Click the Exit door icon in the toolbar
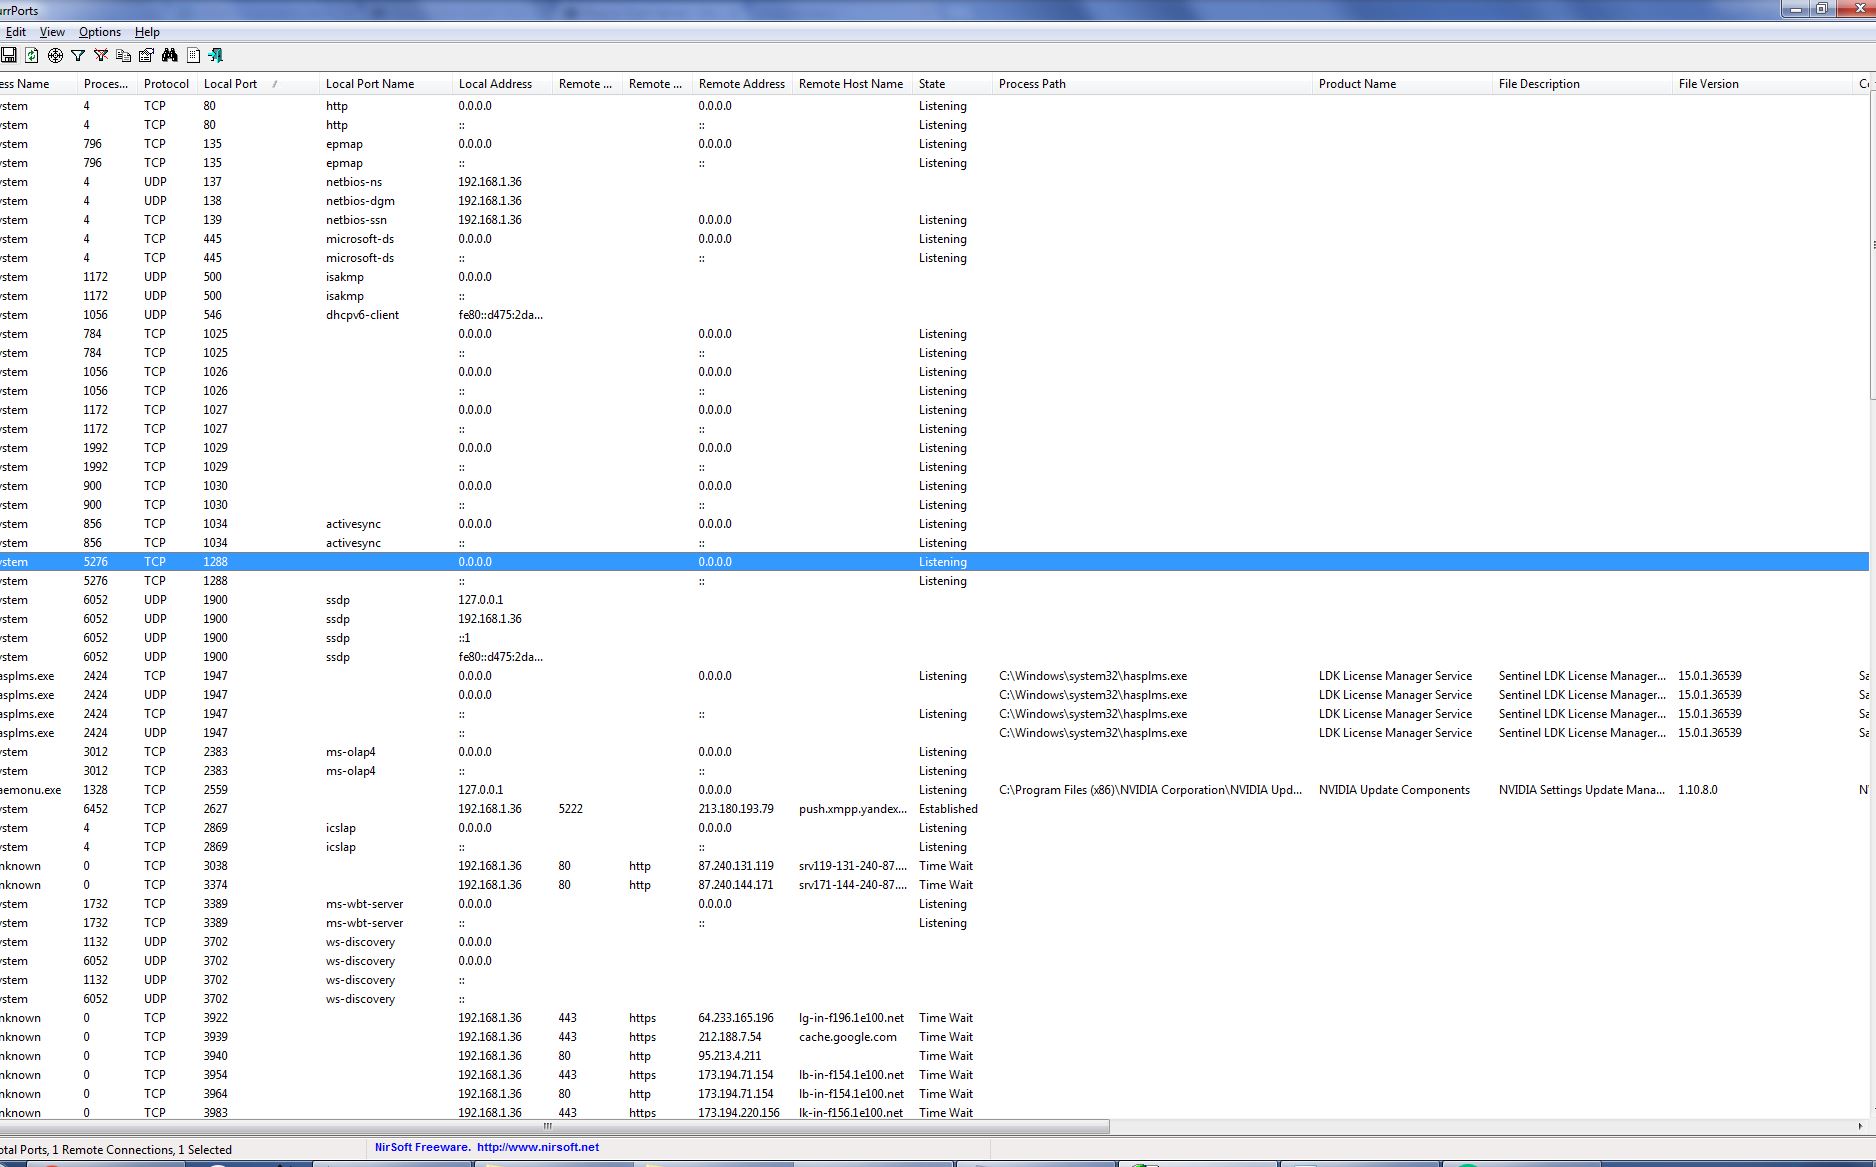Image resolution: width=1876 pixels, height=1167 pixels. (x=216, y=56)
